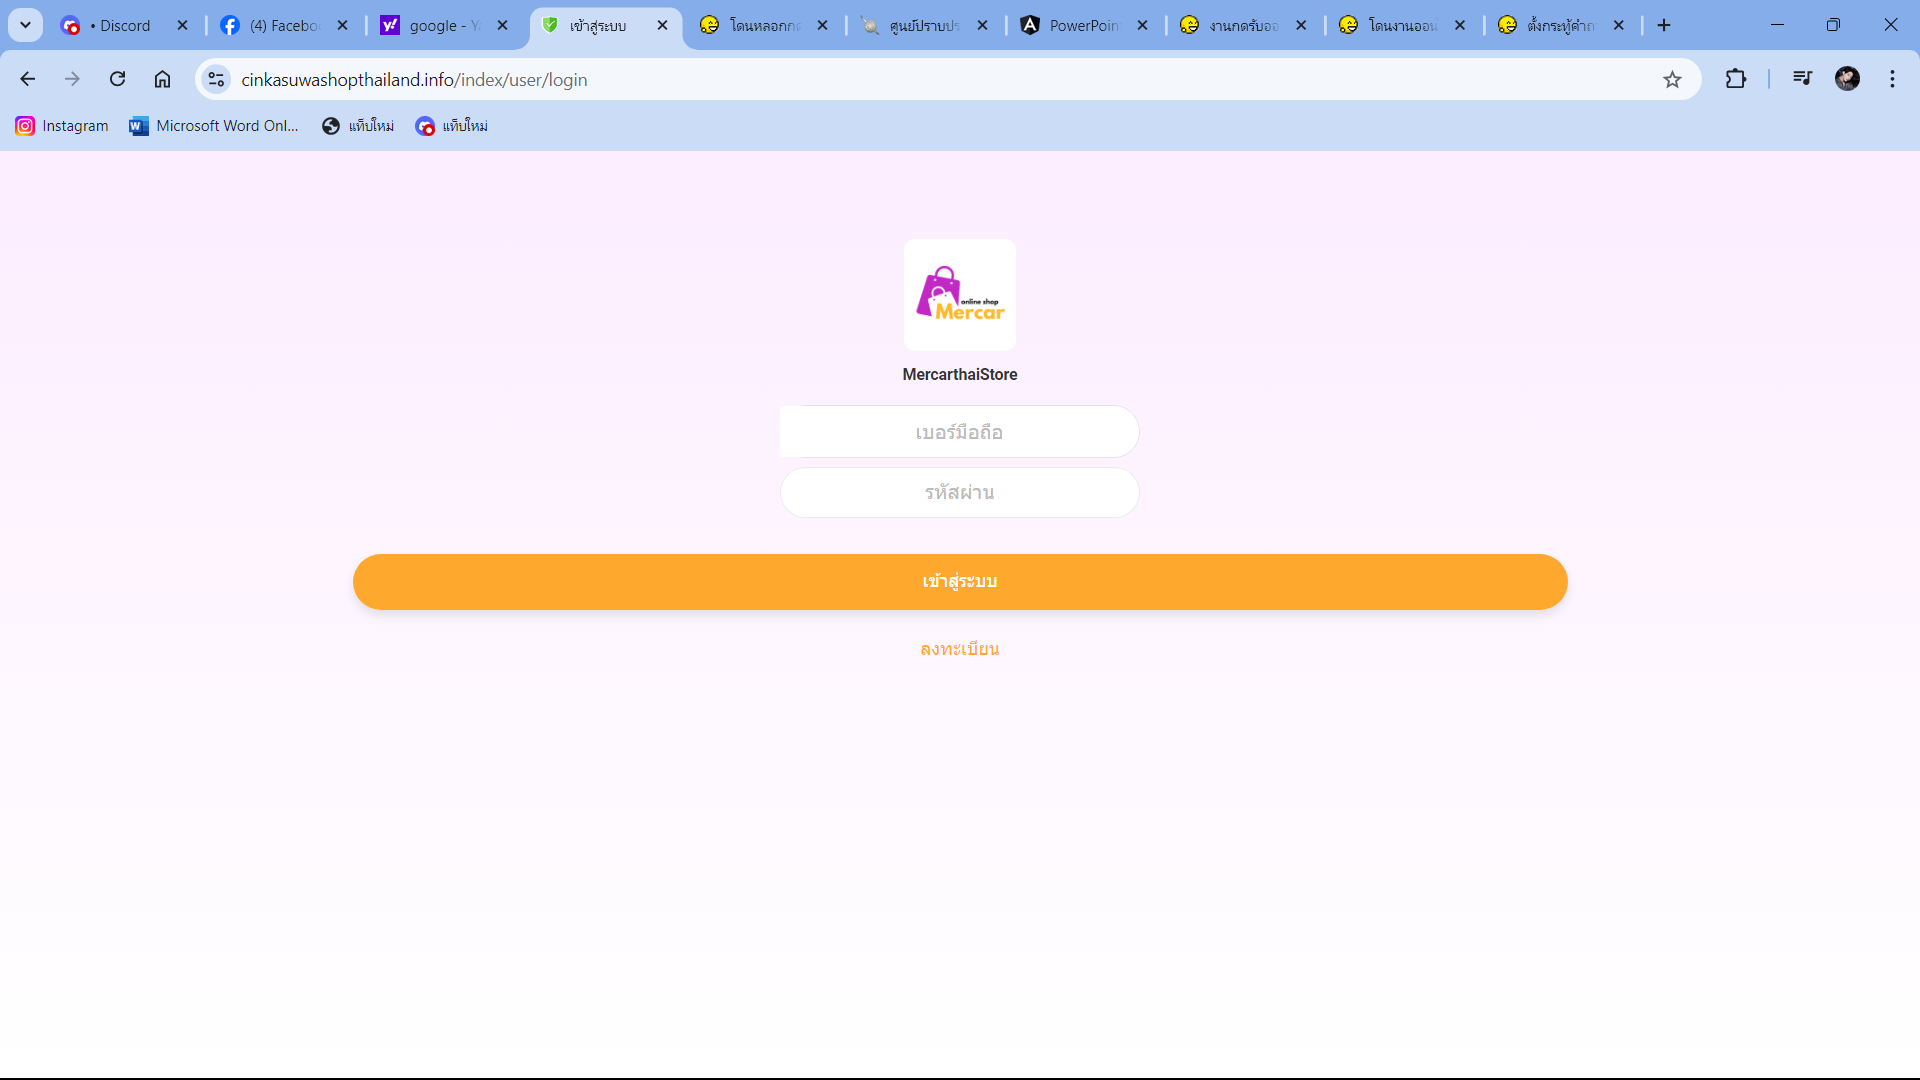Click the MercarthaiStore title text
This screenshot has height=1080, width=1920.
coord(960,374)
